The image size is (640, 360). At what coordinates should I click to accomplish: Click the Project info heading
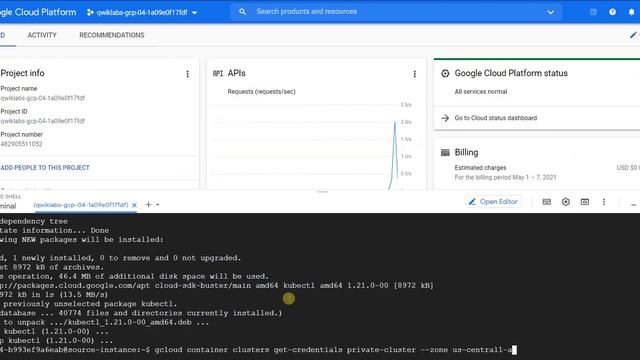(22, 73)
